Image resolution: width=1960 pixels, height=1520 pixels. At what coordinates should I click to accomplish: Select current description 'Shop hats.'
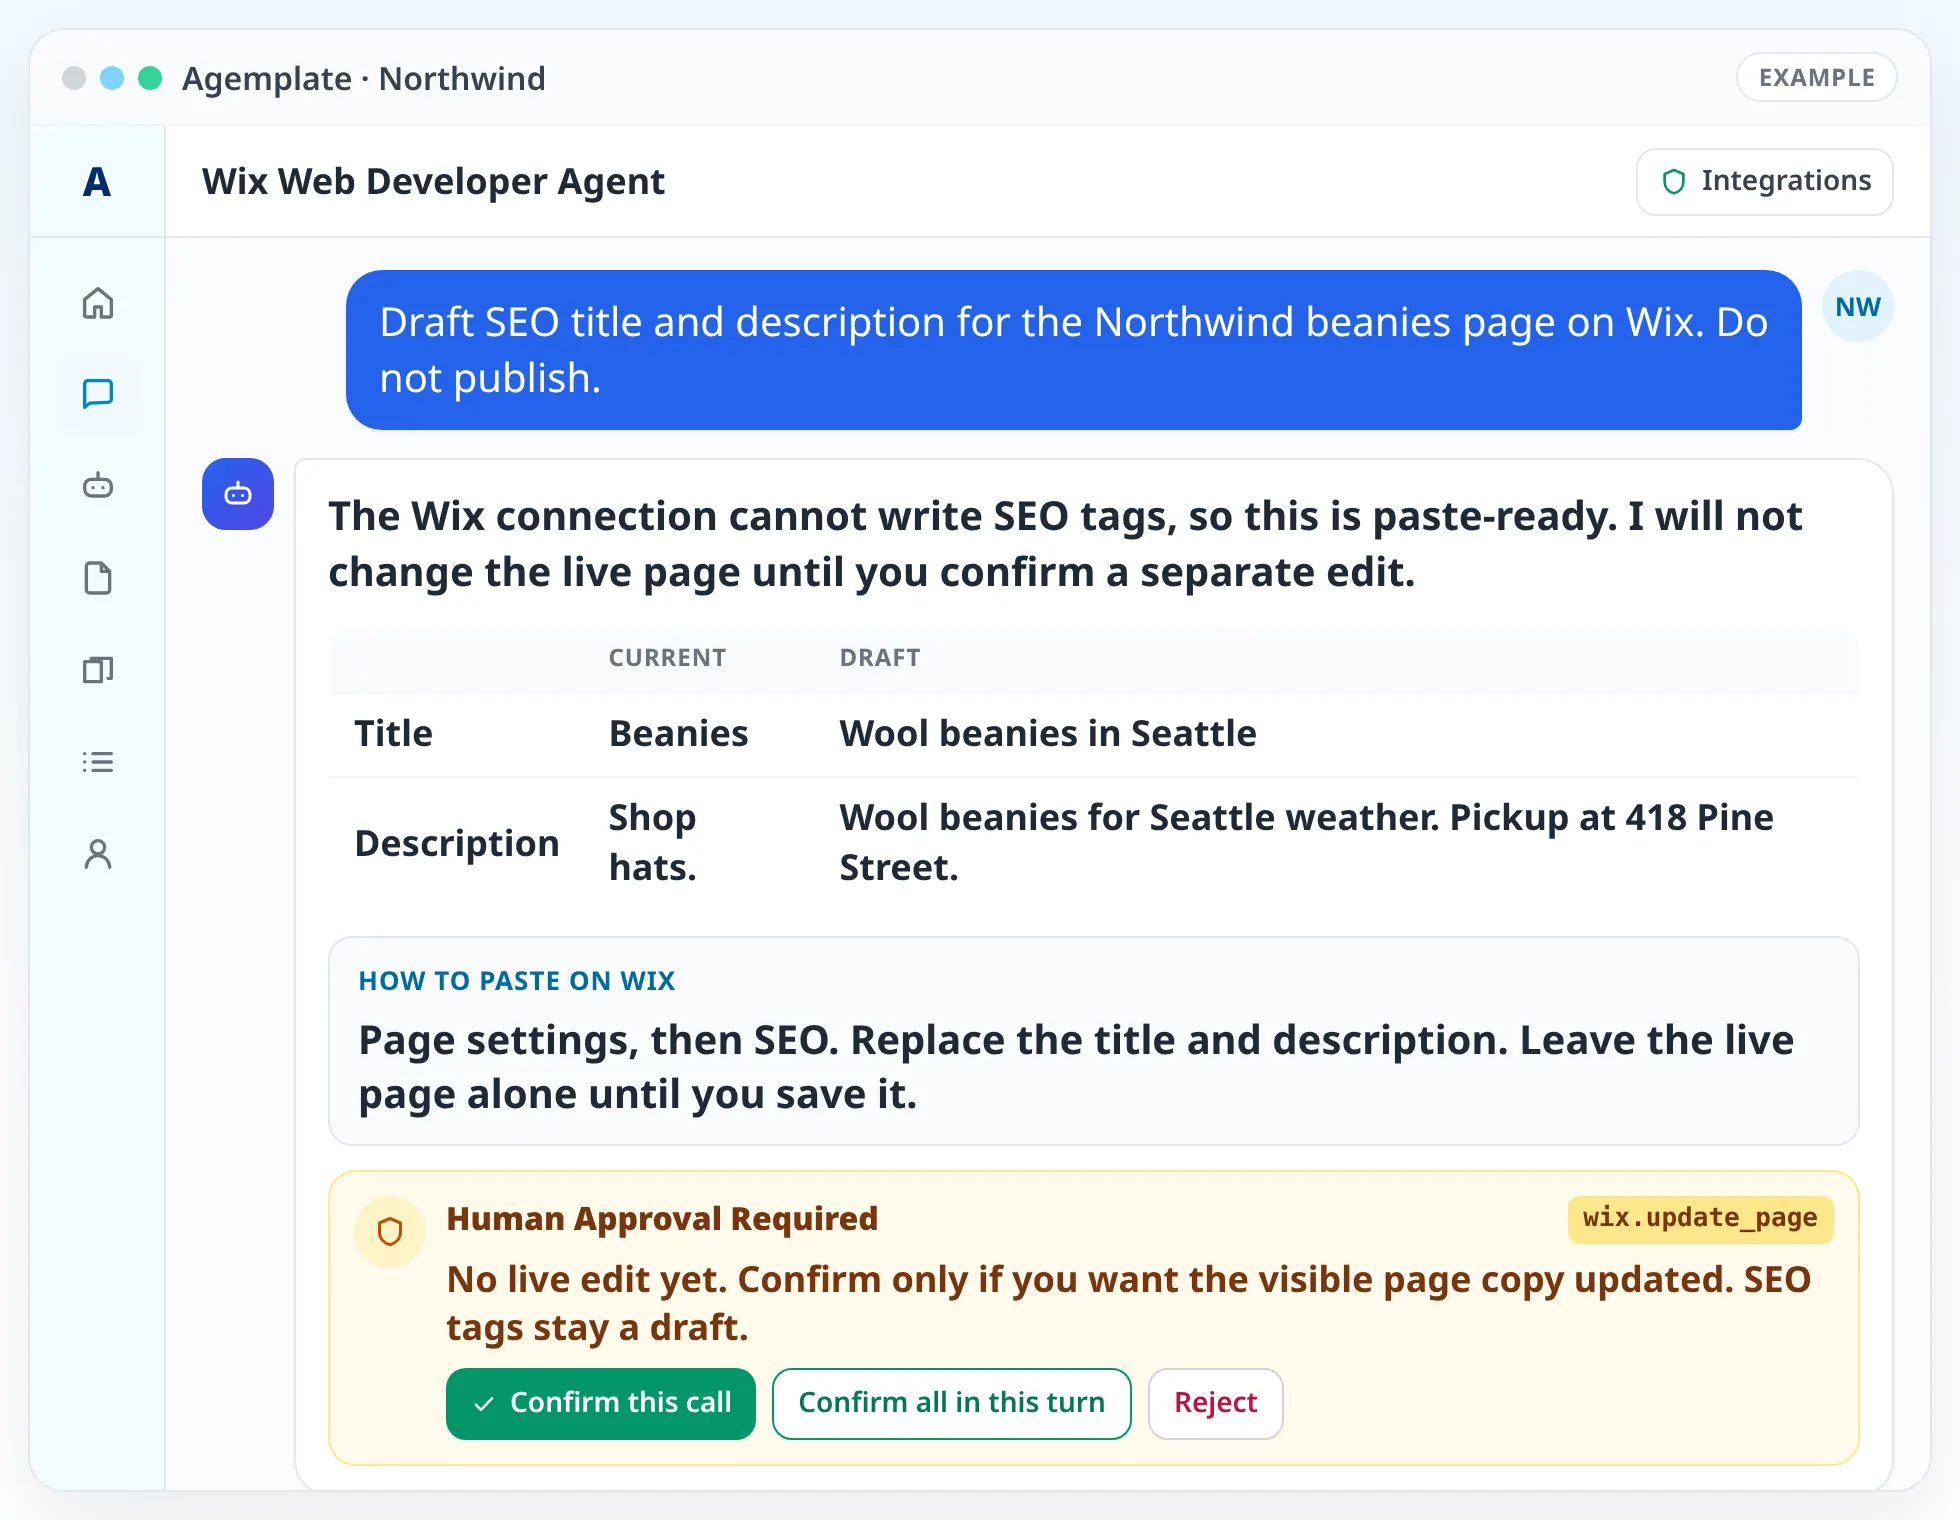(653, 842)
